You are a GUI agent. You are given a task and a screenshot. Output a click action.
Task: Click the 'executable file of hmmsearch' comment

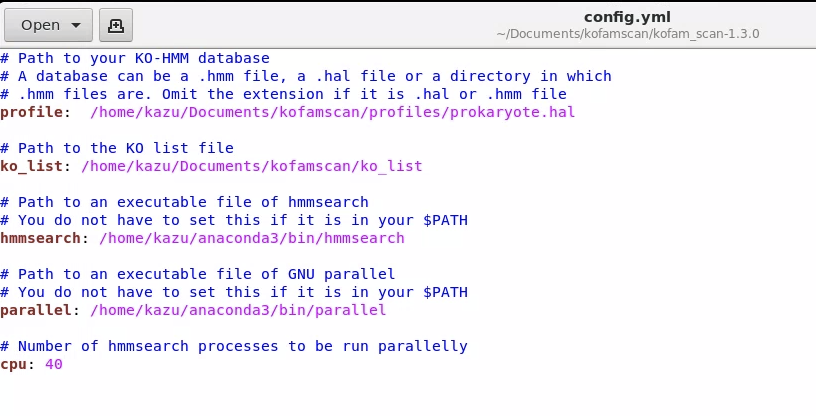coord(184,202)
